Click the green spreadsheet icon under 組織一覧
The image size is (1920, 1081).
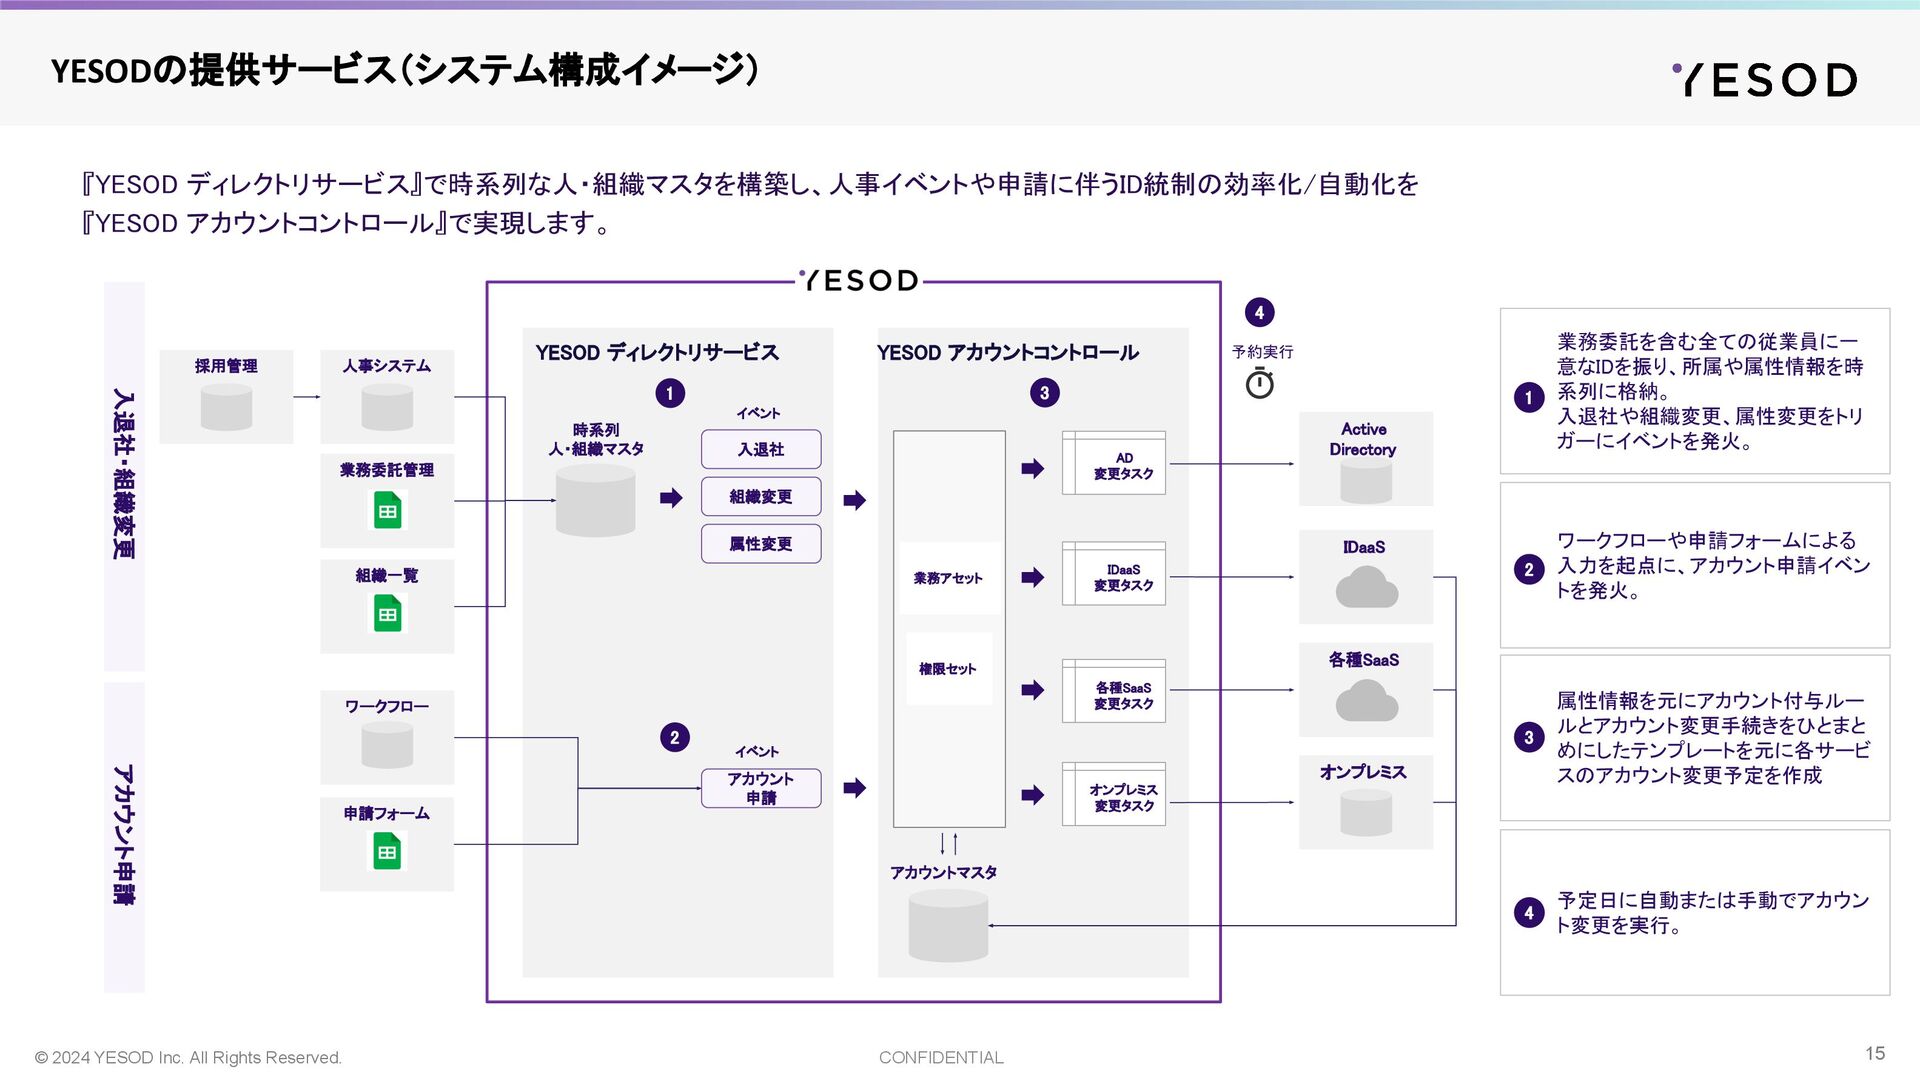[387, 614]
